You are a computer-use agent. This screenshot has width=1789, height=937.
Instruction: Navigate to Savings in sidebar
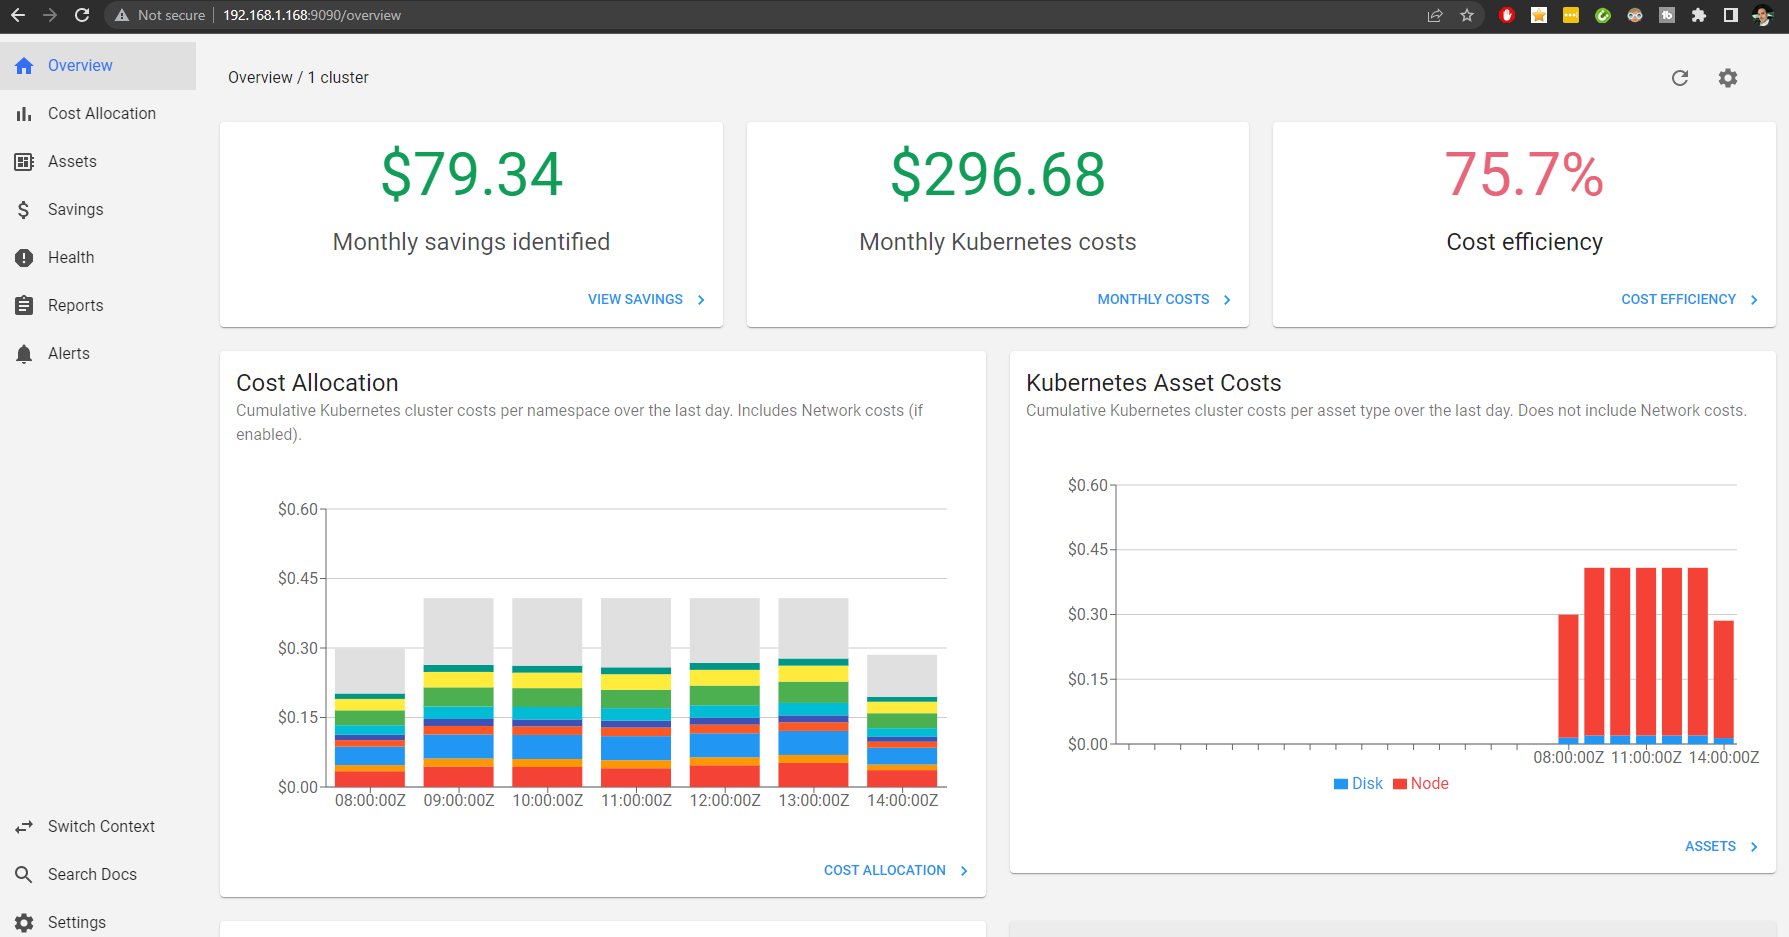pos(98,210)
